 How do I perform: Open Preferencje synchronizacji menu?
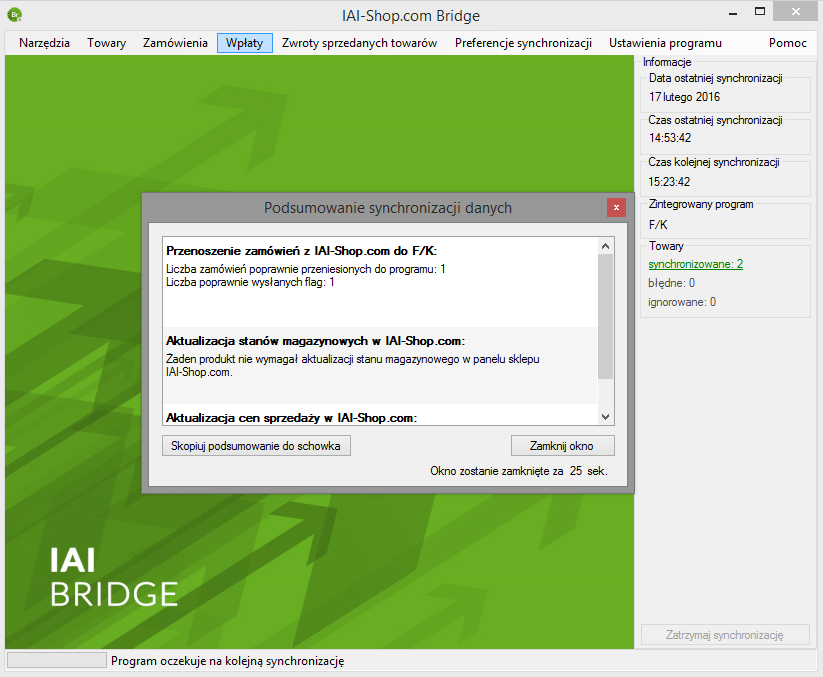(x=523, y=43)
